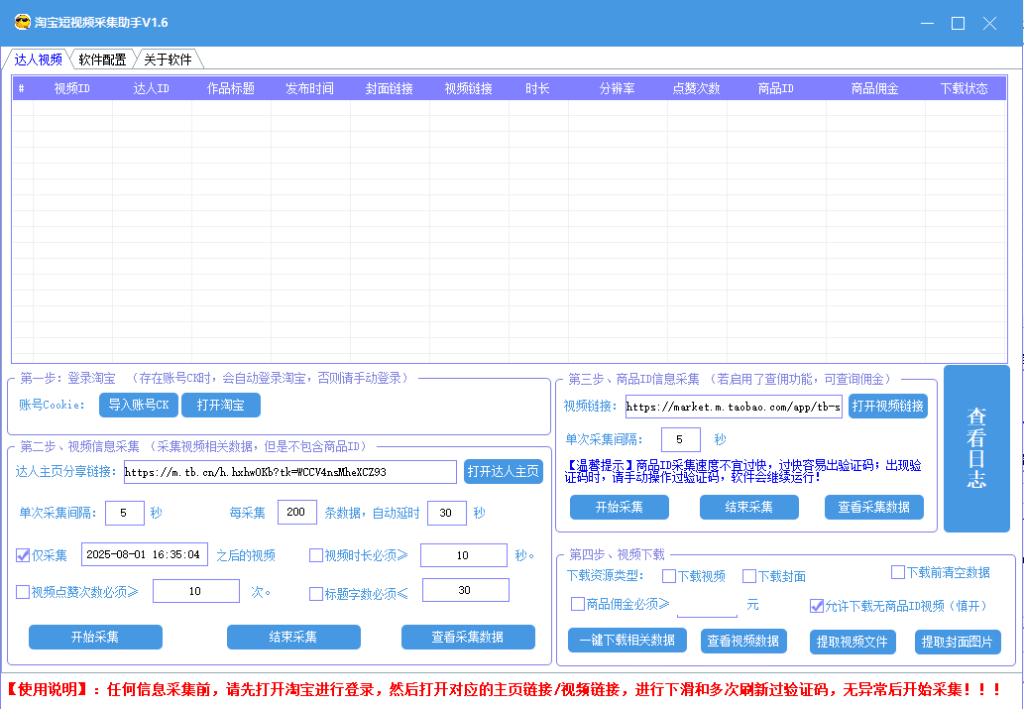Check the 下载视频 resource type option
Viewport: 1024px width, 709px height.
click(669, 576)
